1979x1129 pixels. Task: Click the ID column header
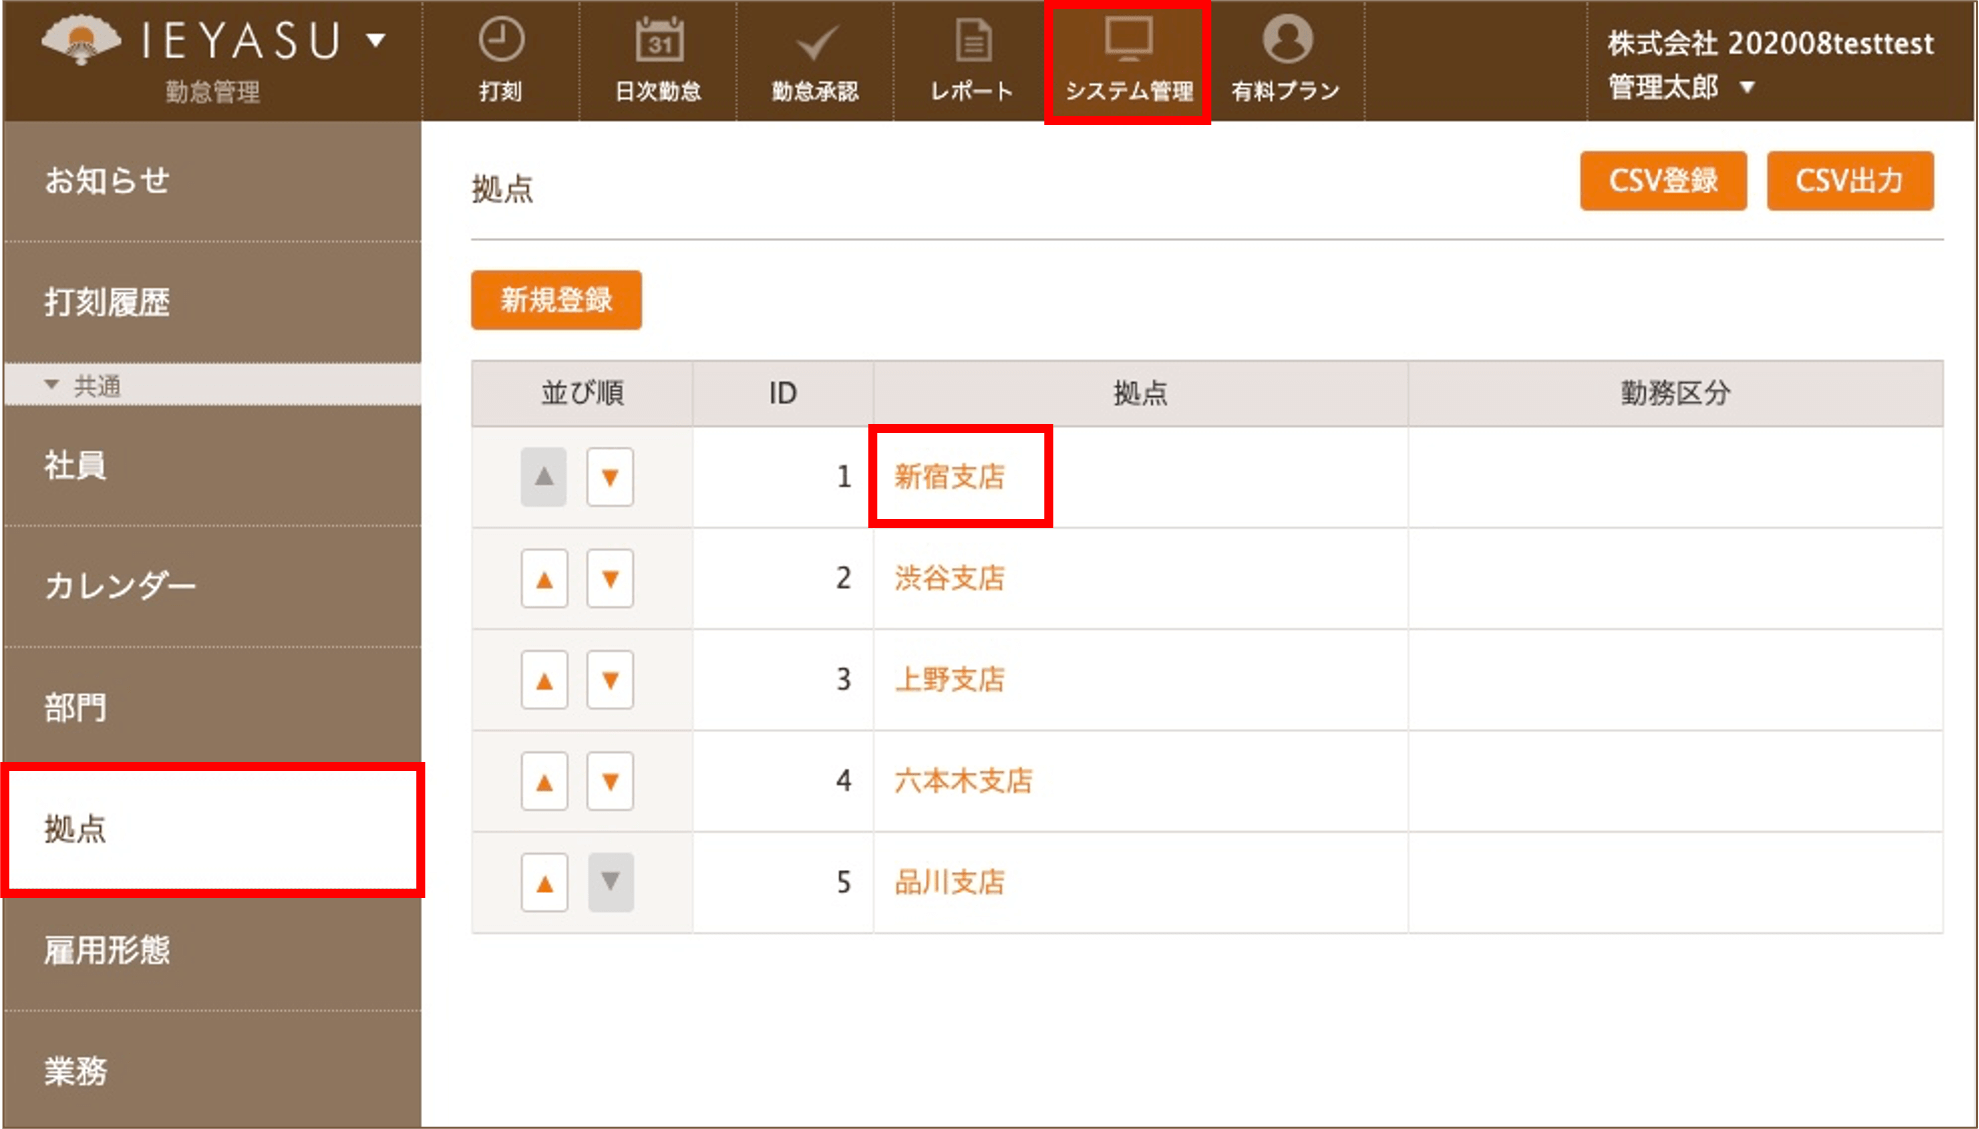(x=783, y=394)
